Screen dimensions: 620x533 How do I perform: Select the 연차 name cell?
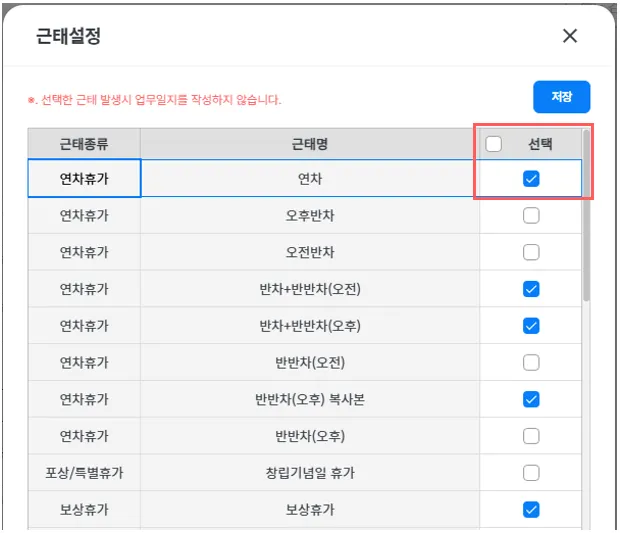(310, 179)
